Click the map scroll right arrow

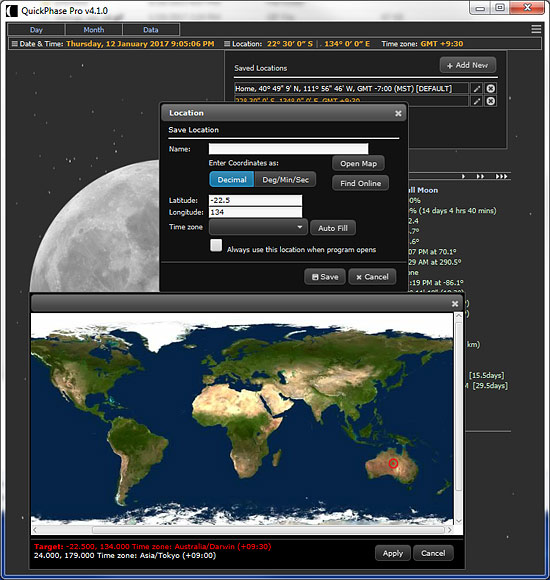(x=449, y=530)
